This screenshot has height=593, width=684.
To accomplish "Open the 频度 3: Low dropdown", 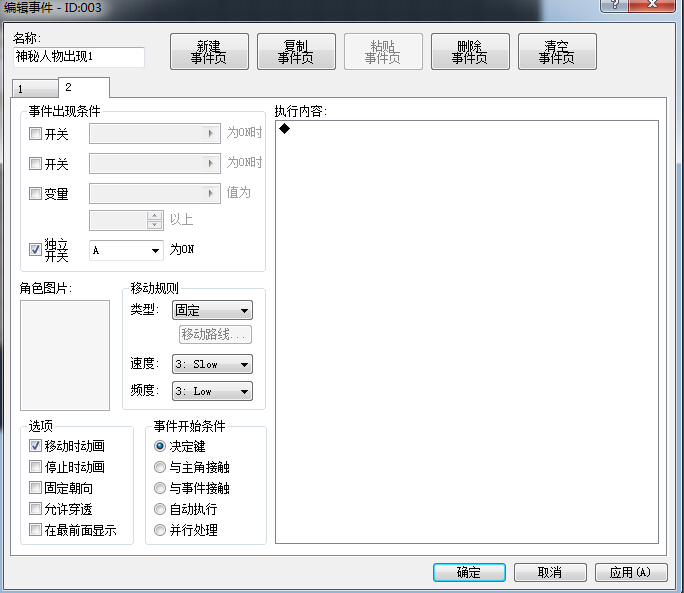I will [212, 391].
